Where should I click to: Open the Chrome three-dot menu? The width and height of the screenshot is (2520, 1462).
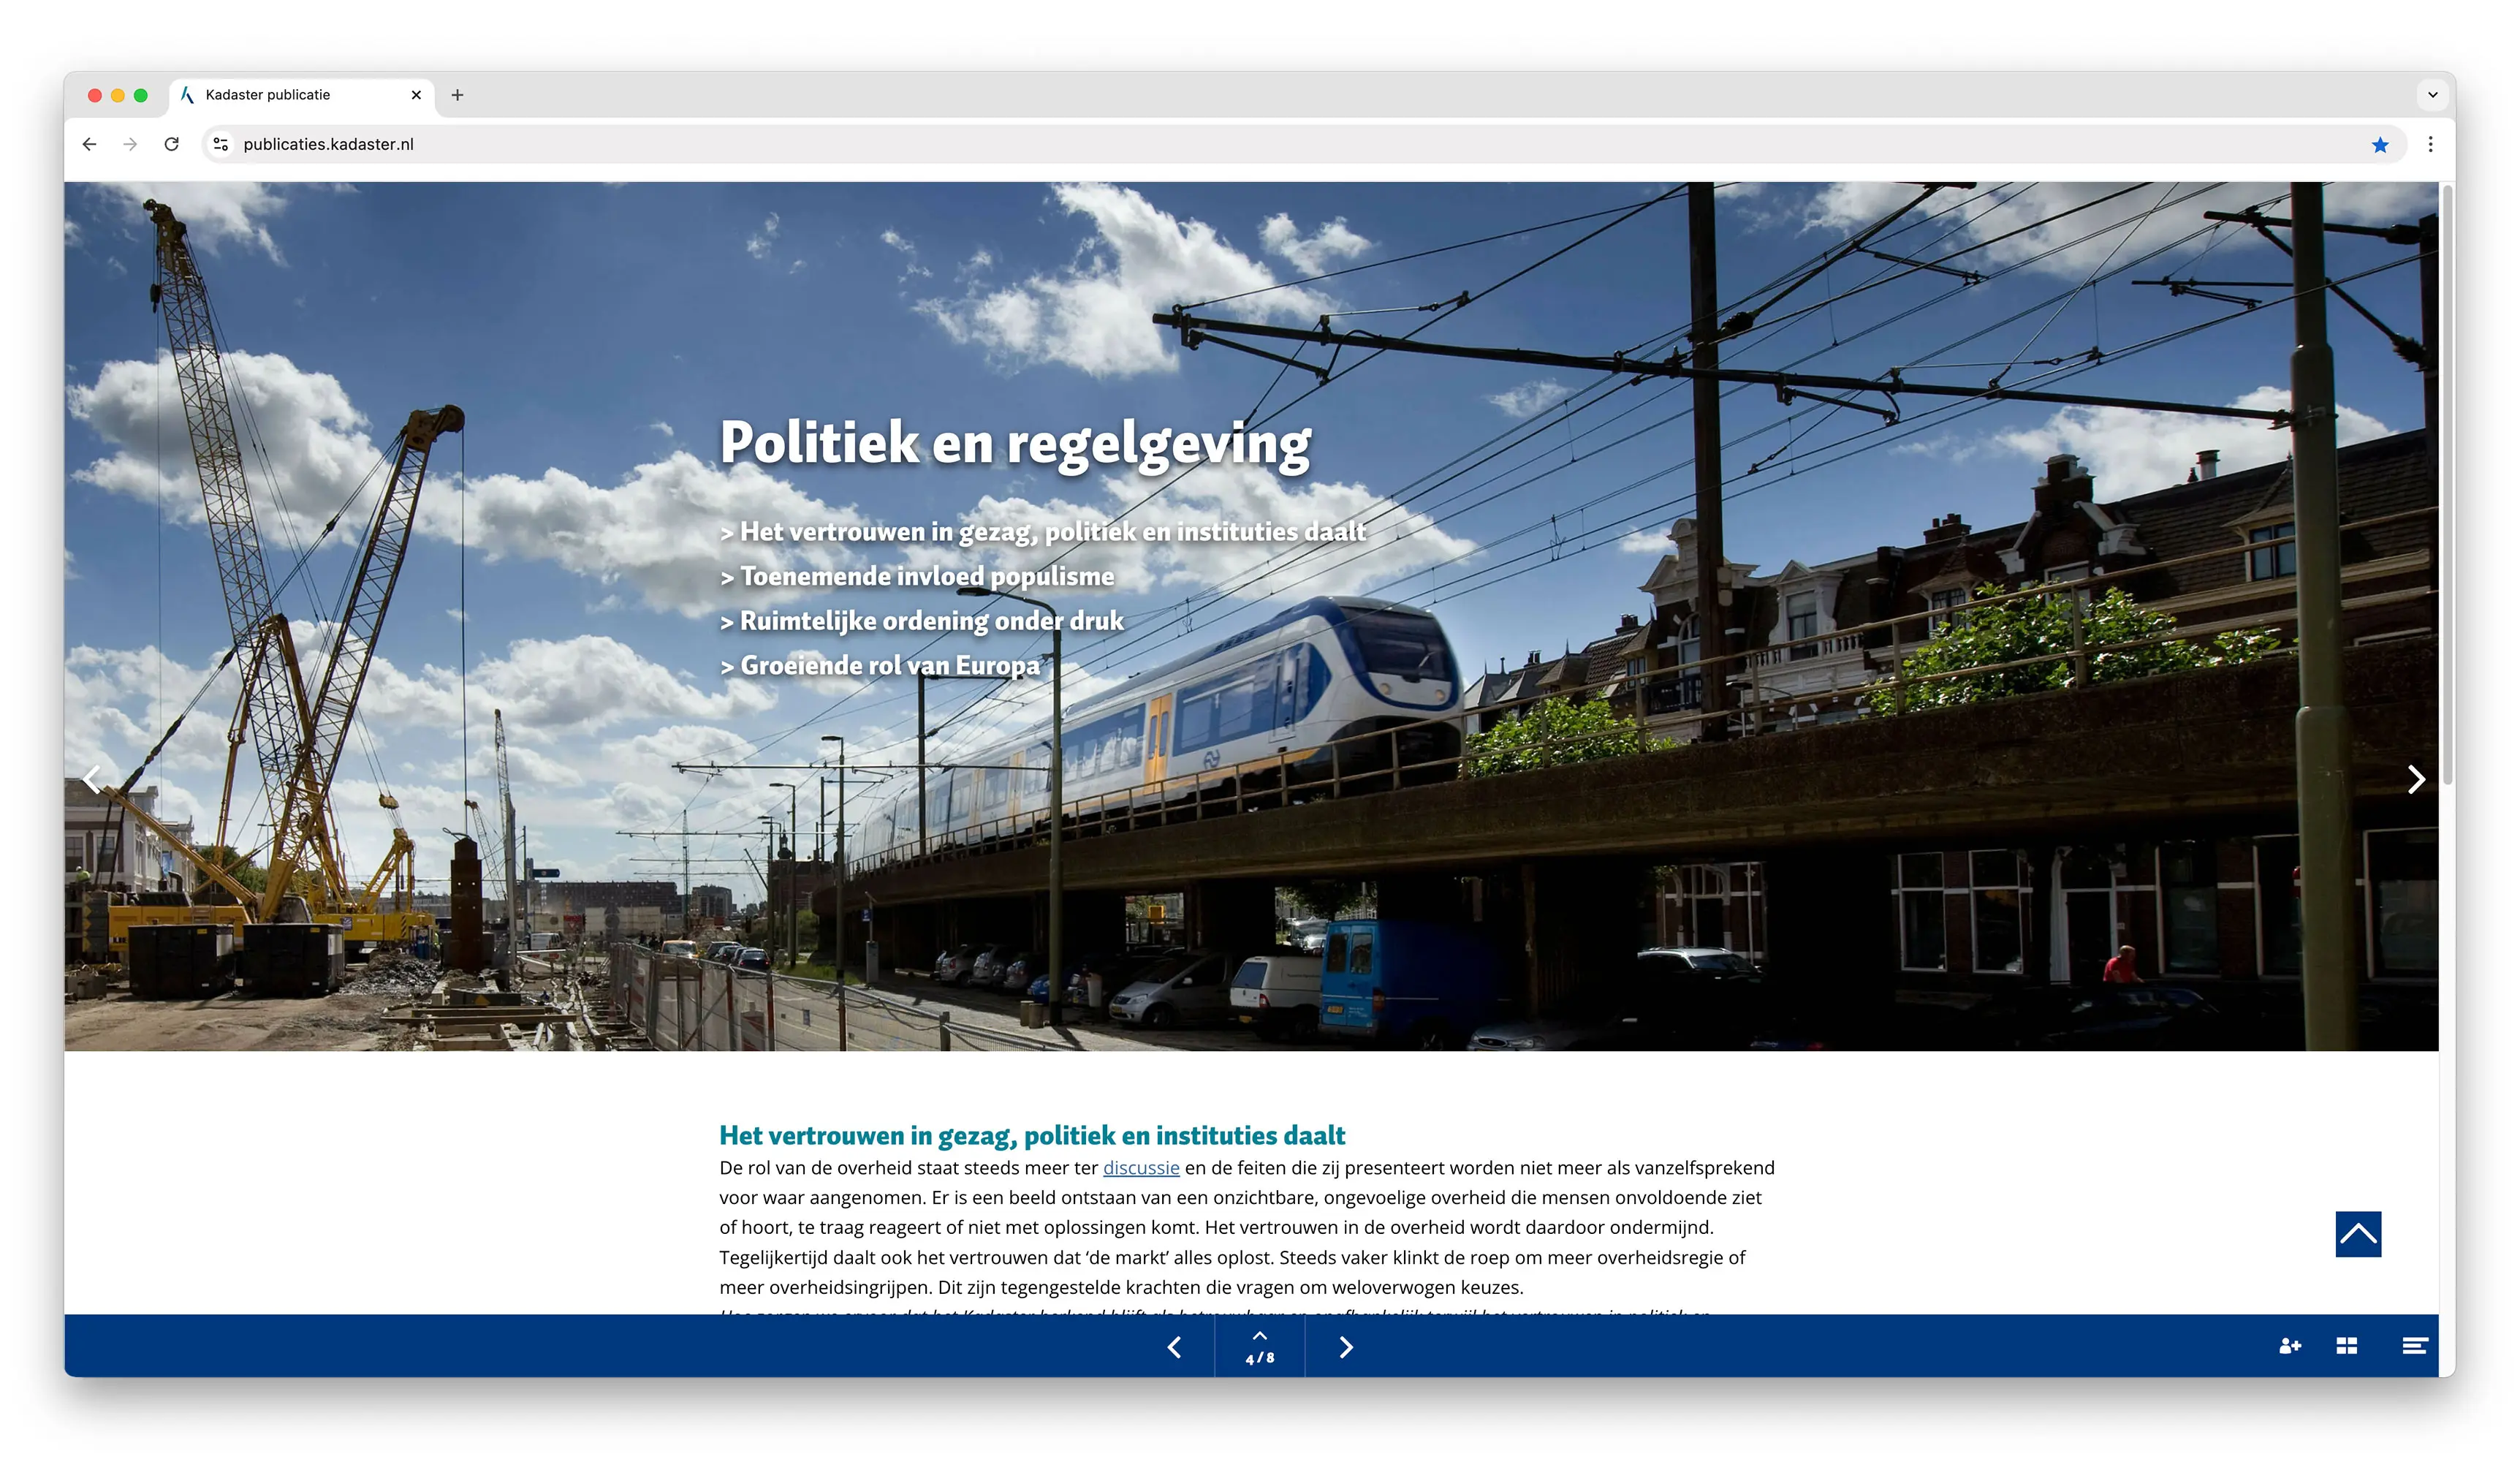[x=2430, y=144]
